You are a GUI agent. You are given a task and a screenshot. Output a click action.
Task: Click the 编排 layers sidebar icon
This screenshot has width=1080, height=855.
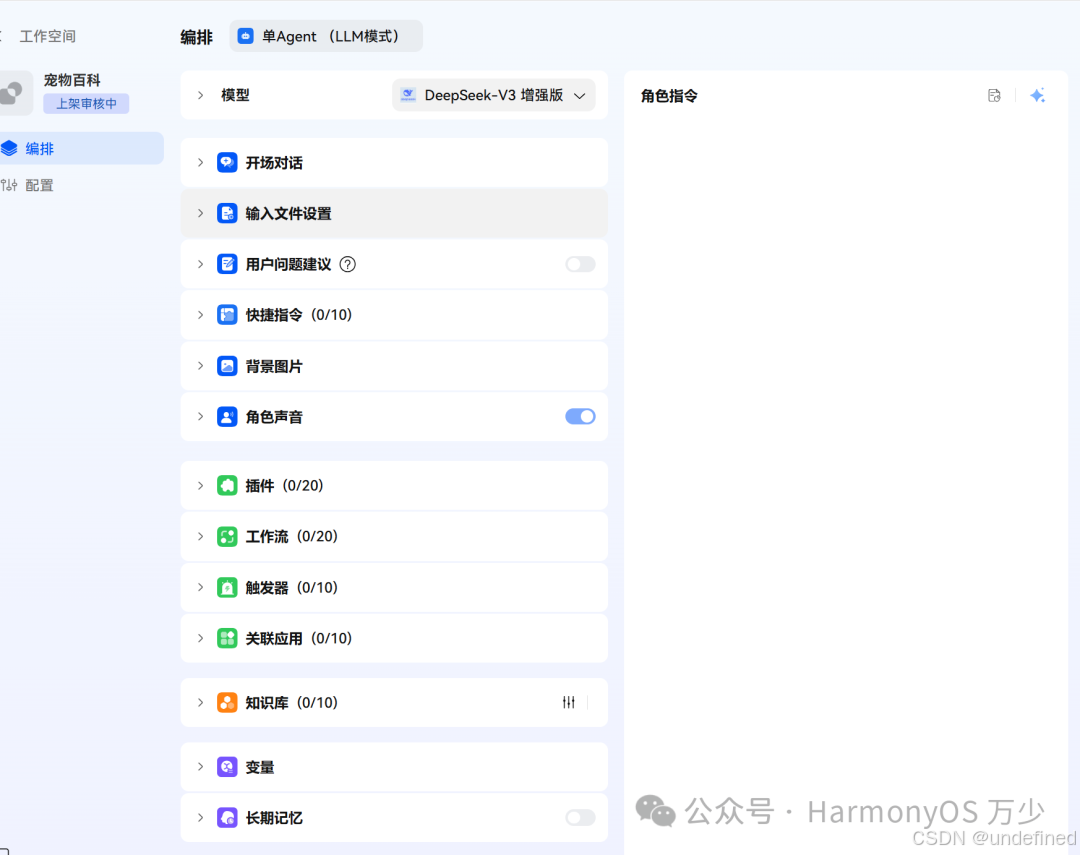(9, 148)
